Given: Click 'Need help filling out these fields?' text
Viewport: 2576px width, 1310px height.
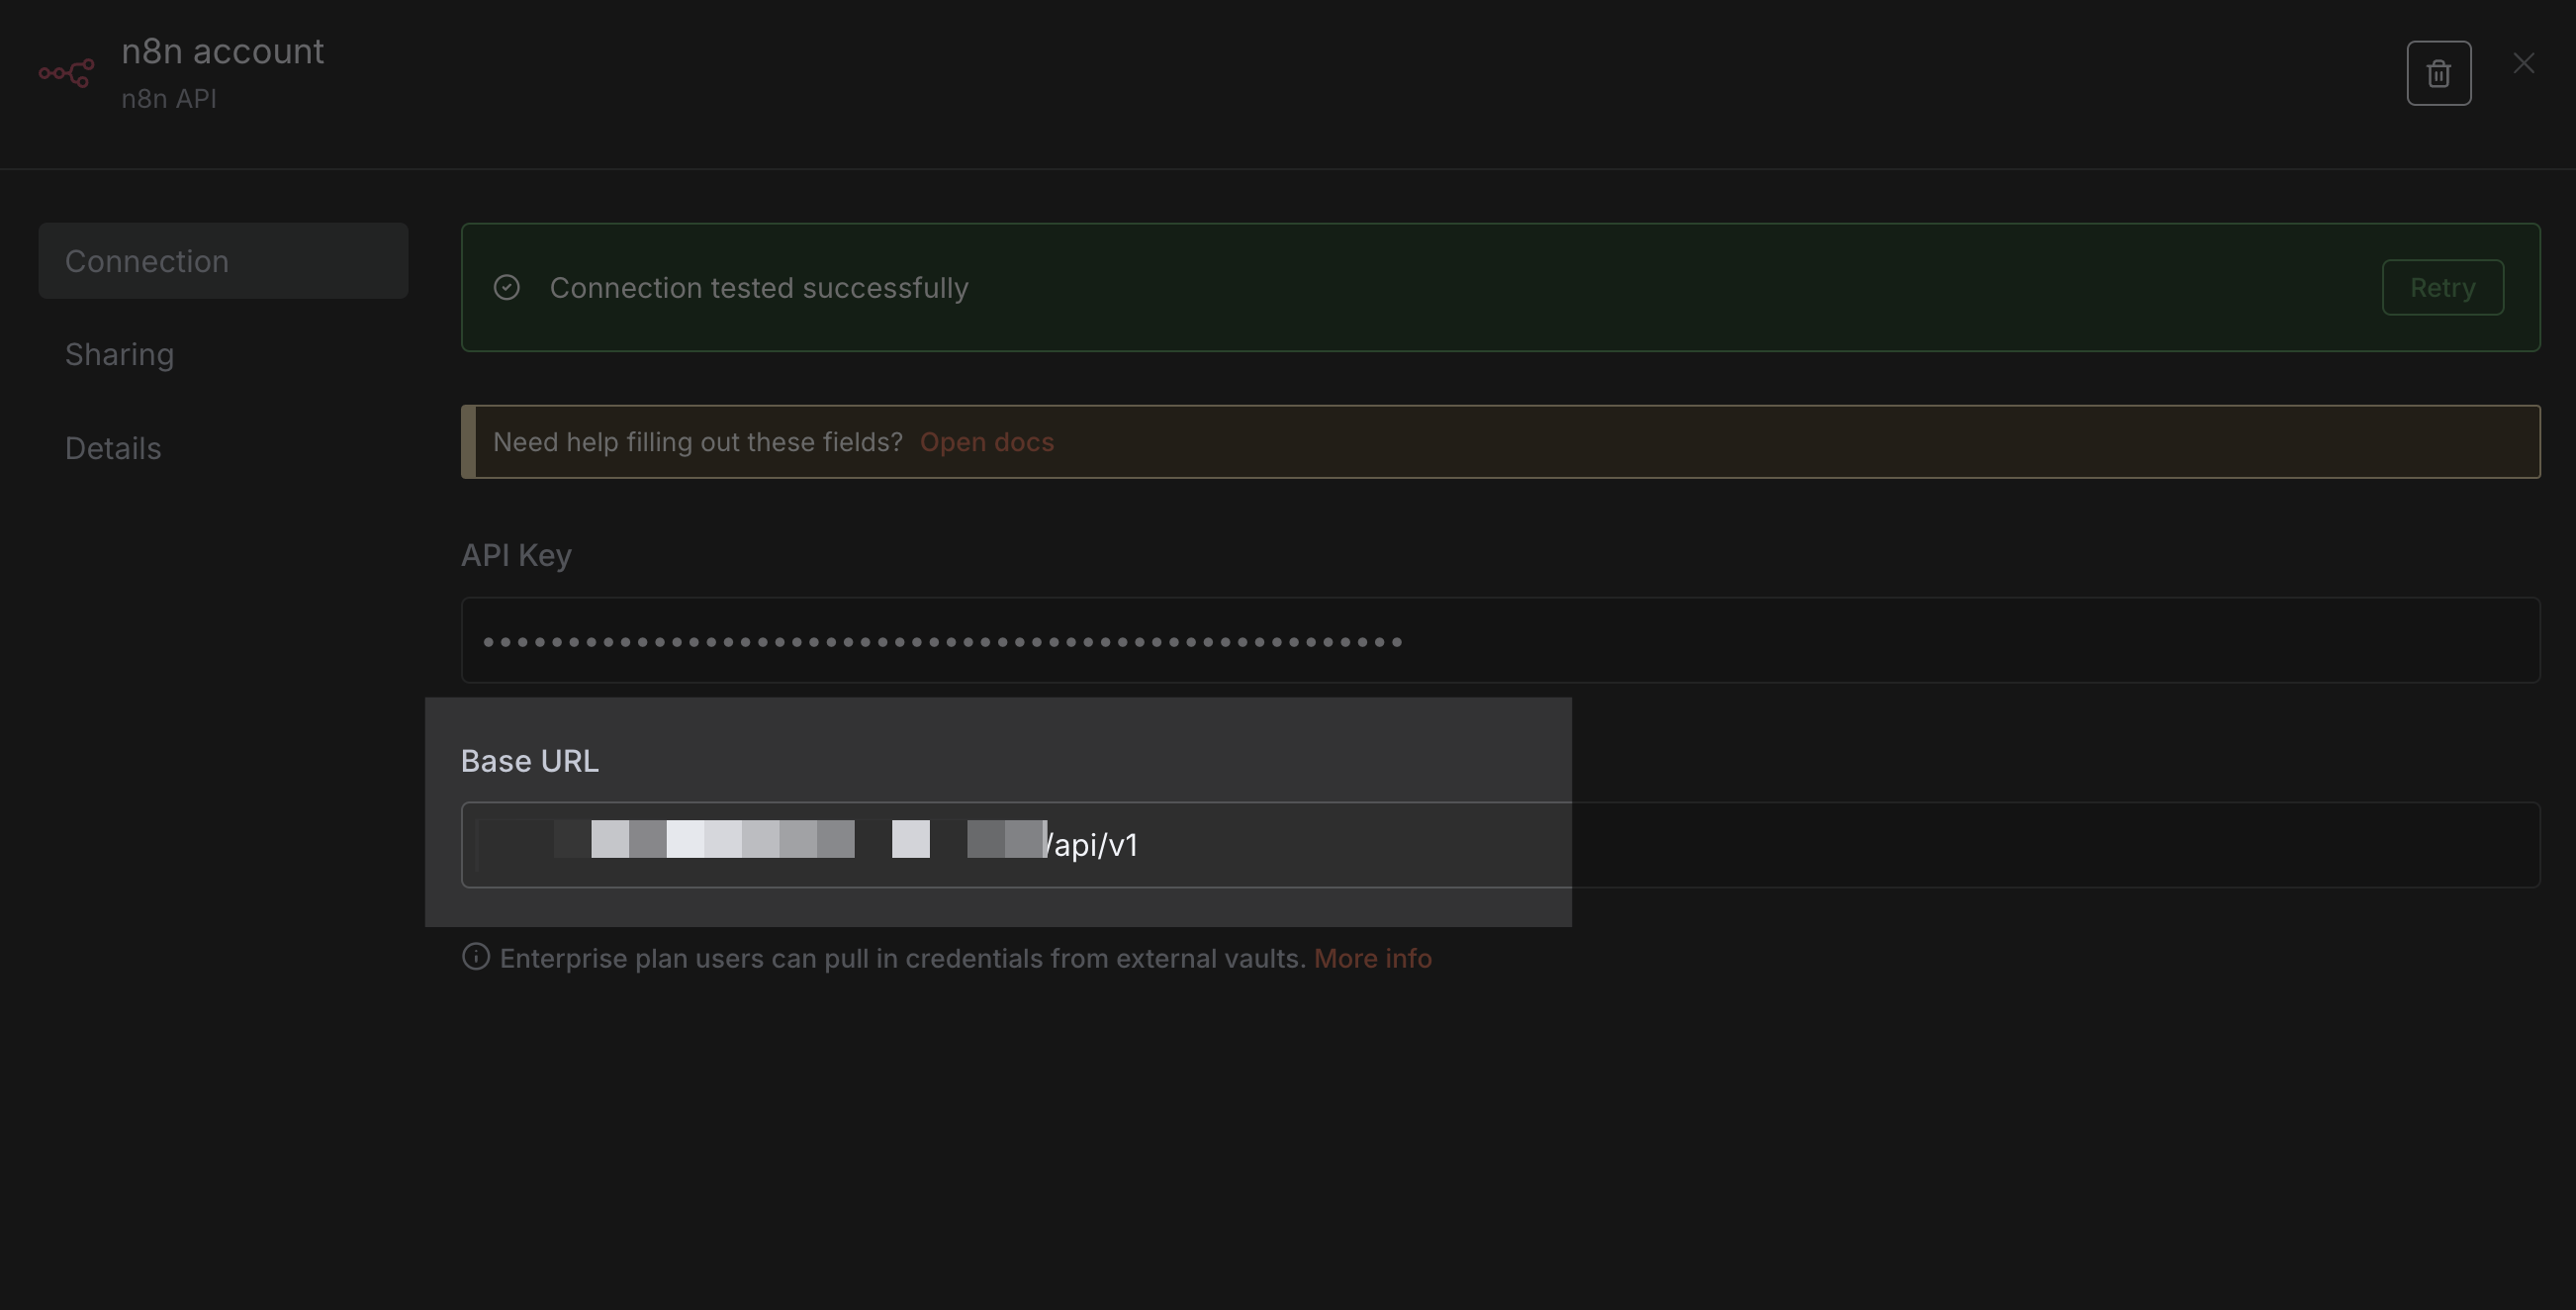Looking at the screenshot, I should 698,442.
